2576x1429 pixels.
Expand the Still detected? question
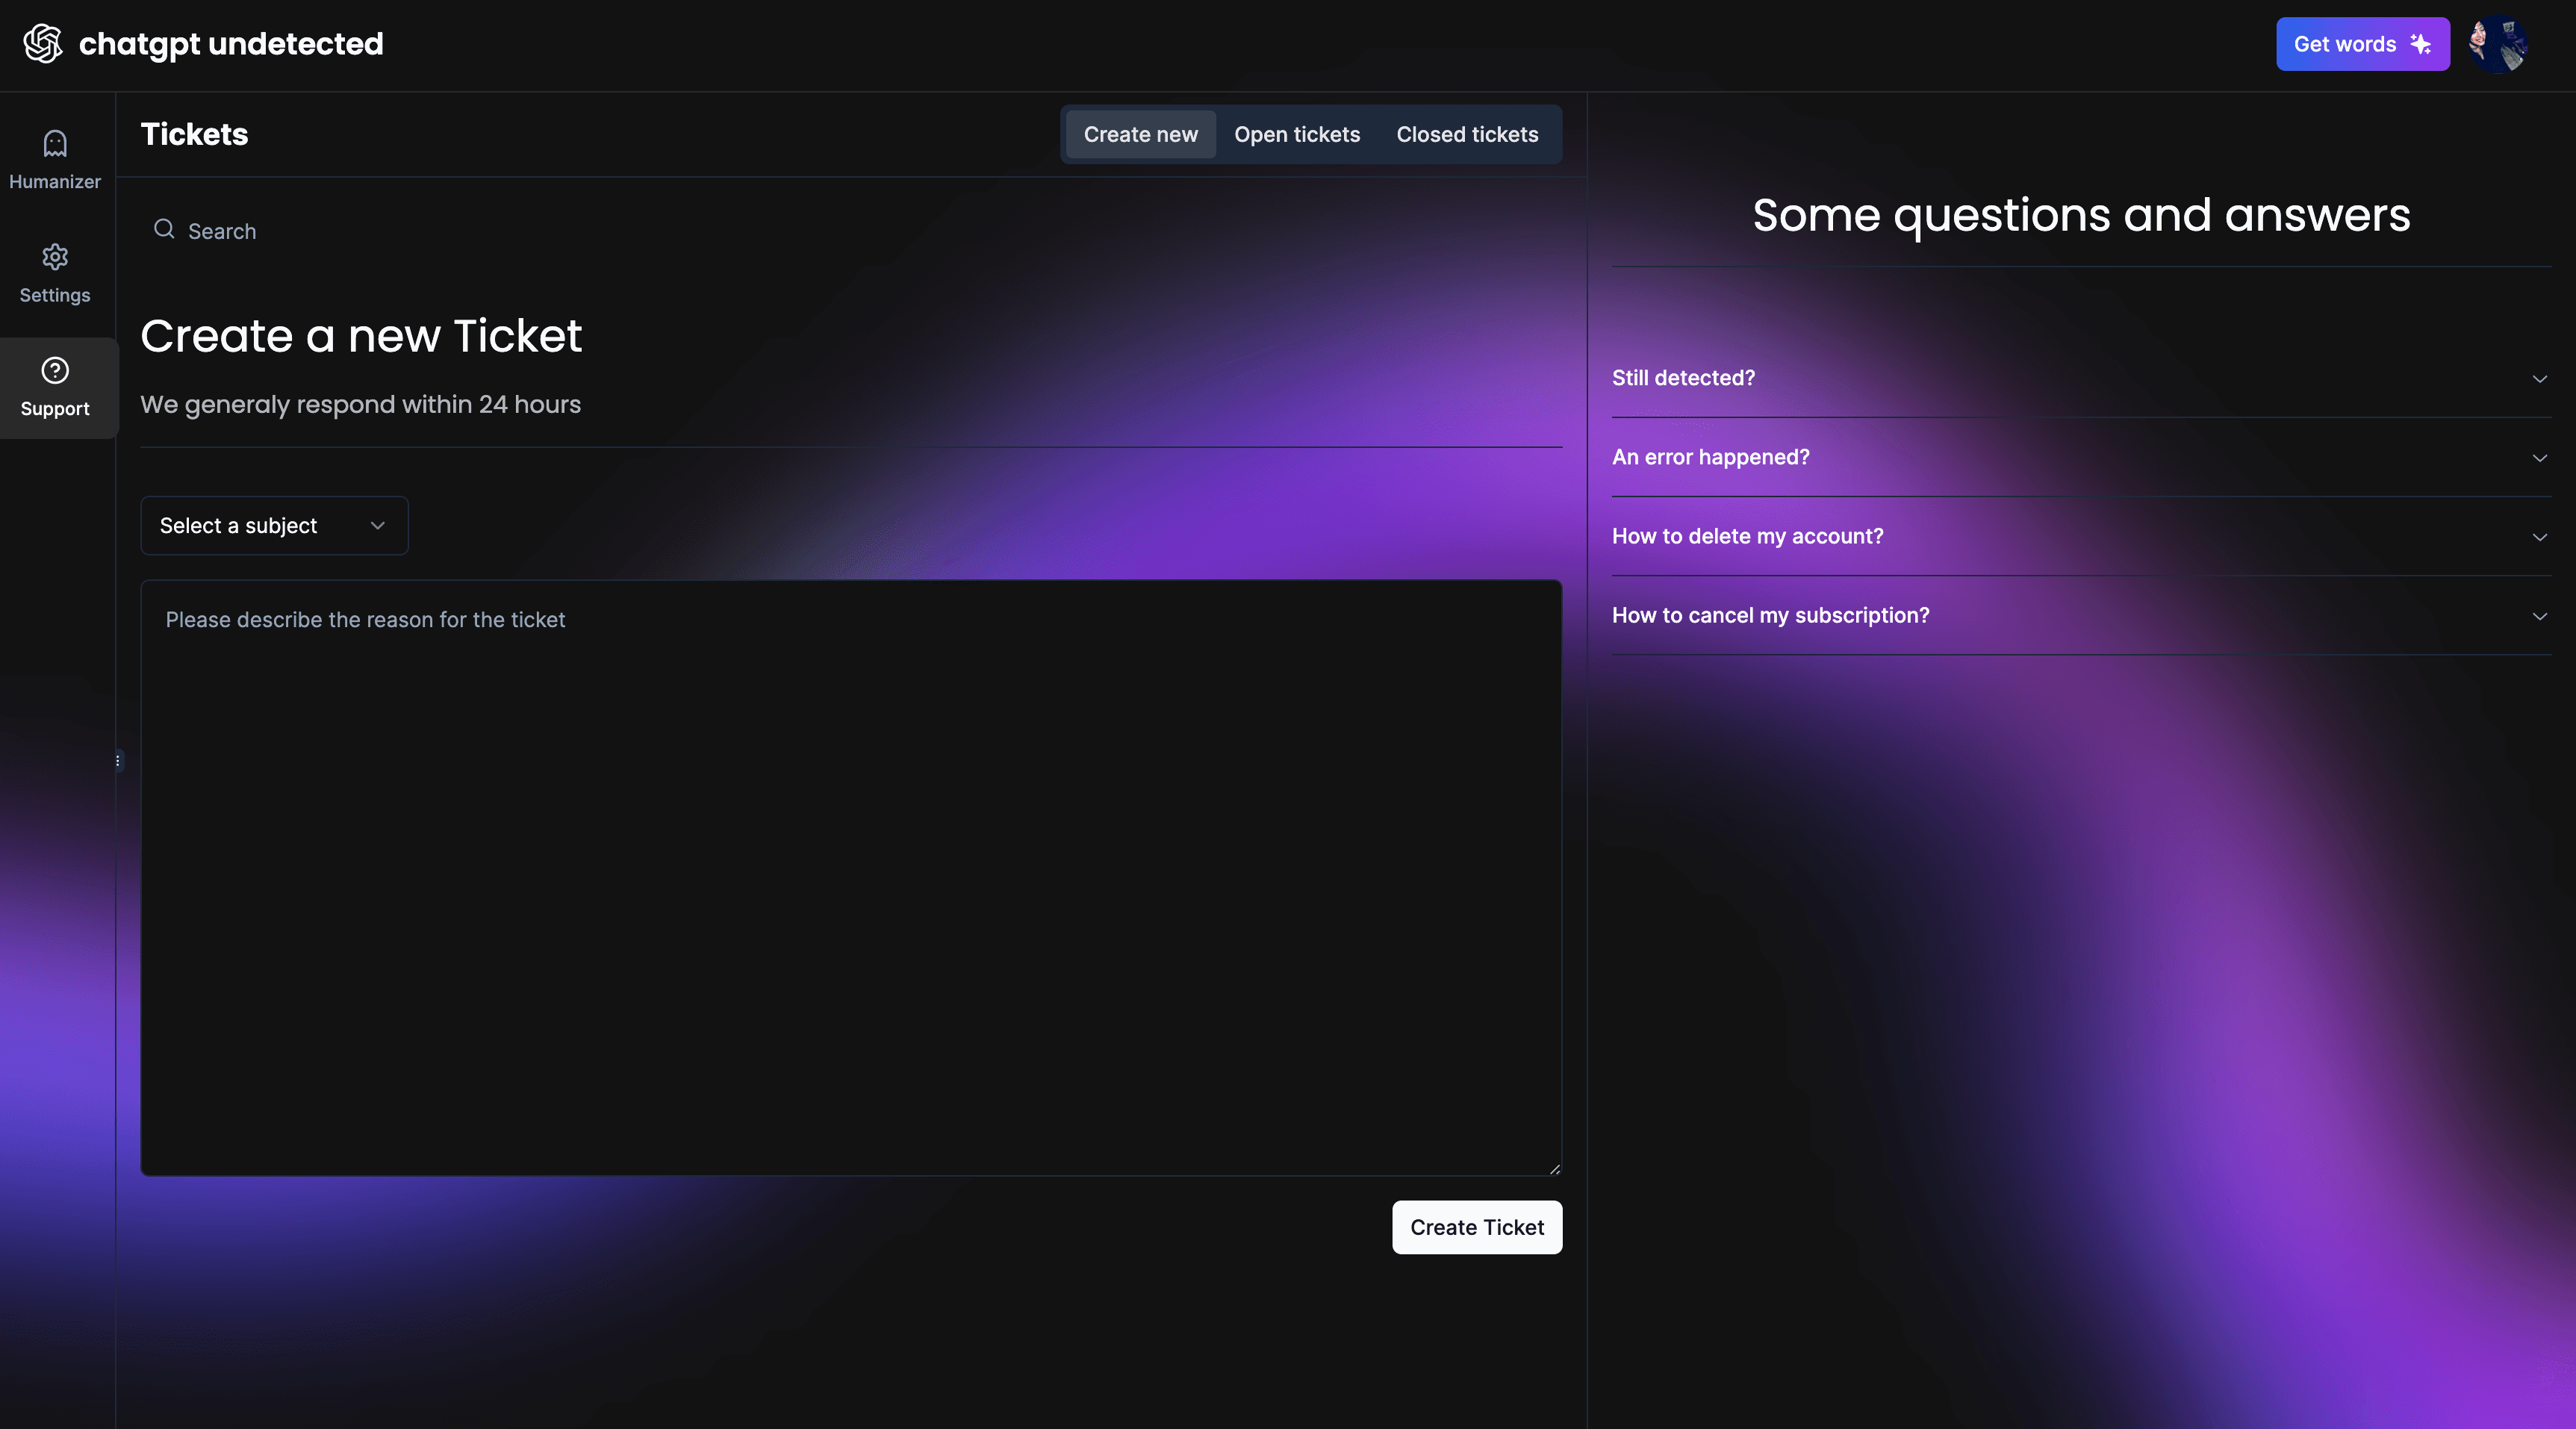(x=2080, y=378)
